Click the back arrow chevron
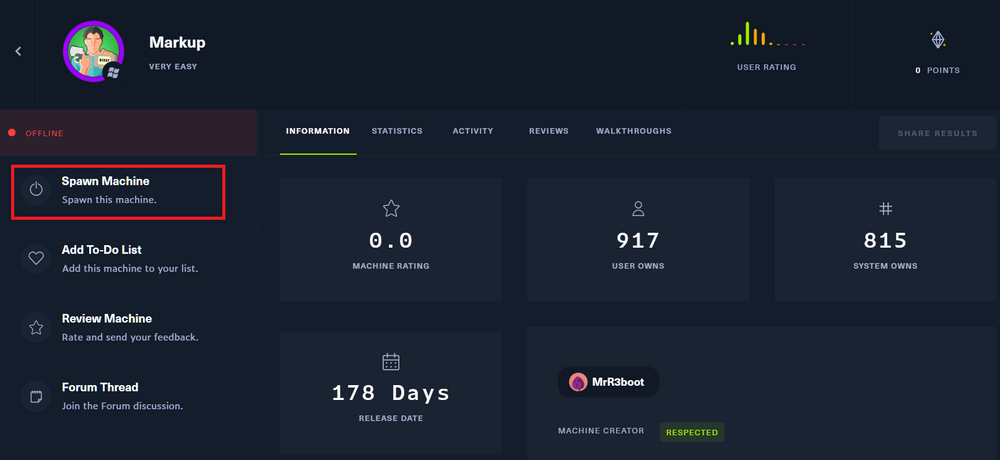Viewport: 1000px width, 460px height. click(x=18, y=51)
